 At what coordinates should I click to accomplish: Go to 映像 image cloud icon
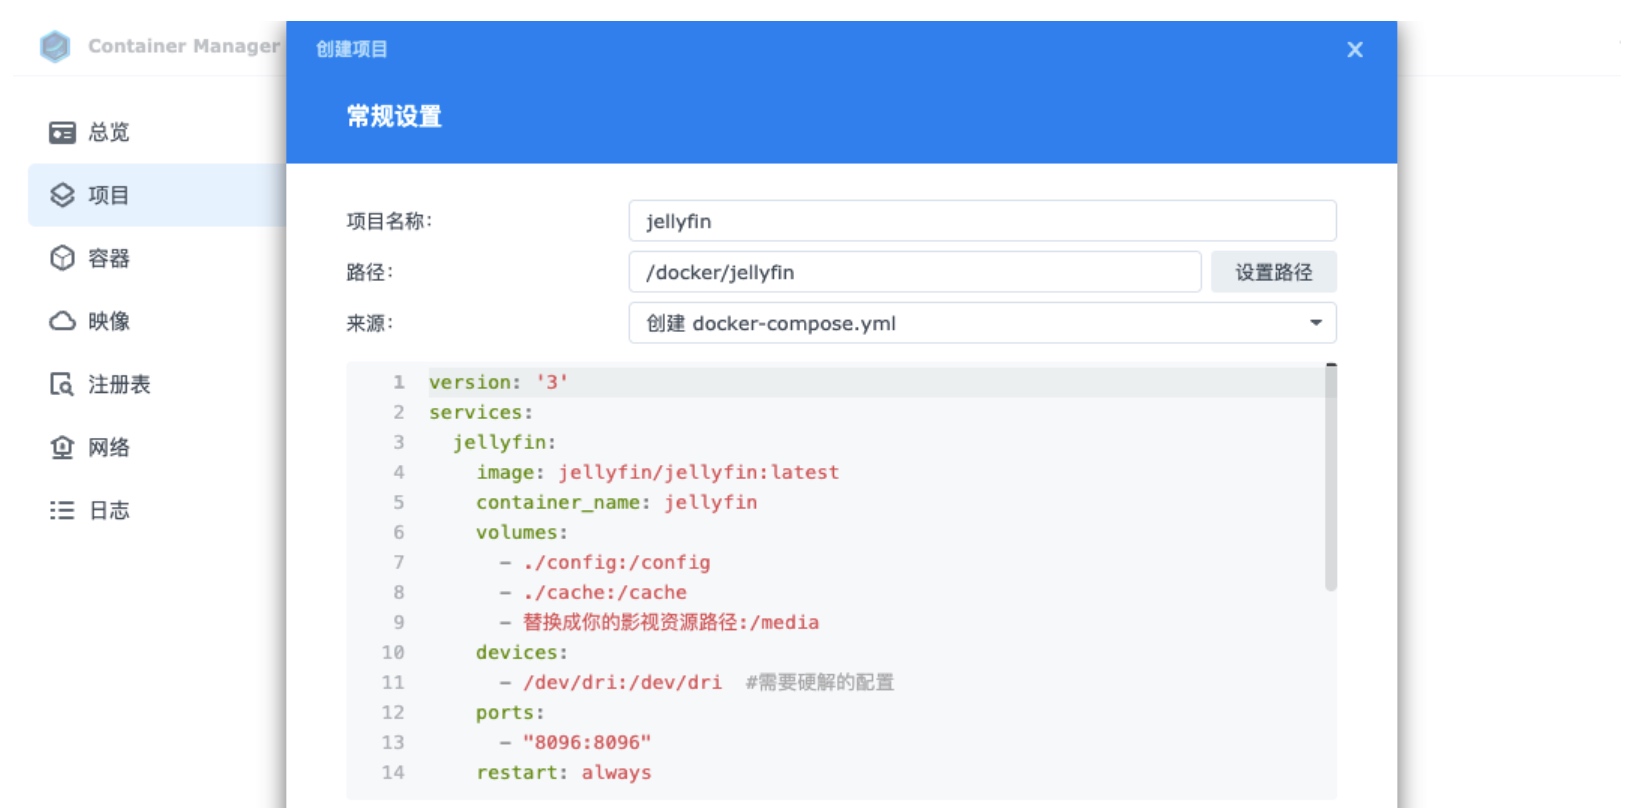[62, 321]
